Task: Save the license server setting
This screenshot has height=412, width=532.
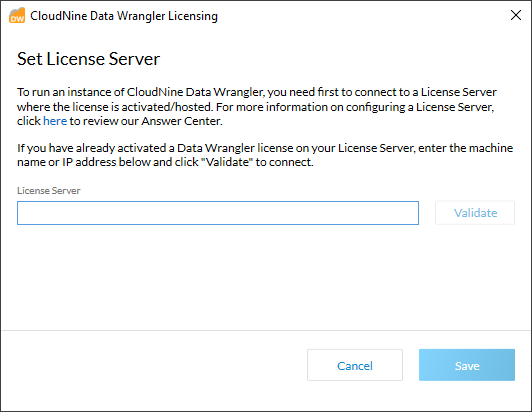Action: coord(467,365)
